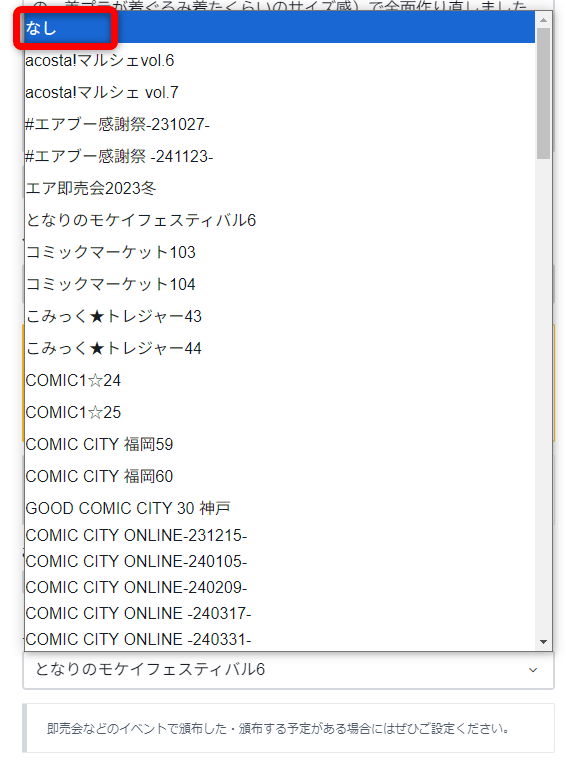Select COMIC CITY ONLINE-231215- entry

pos(280,535)
